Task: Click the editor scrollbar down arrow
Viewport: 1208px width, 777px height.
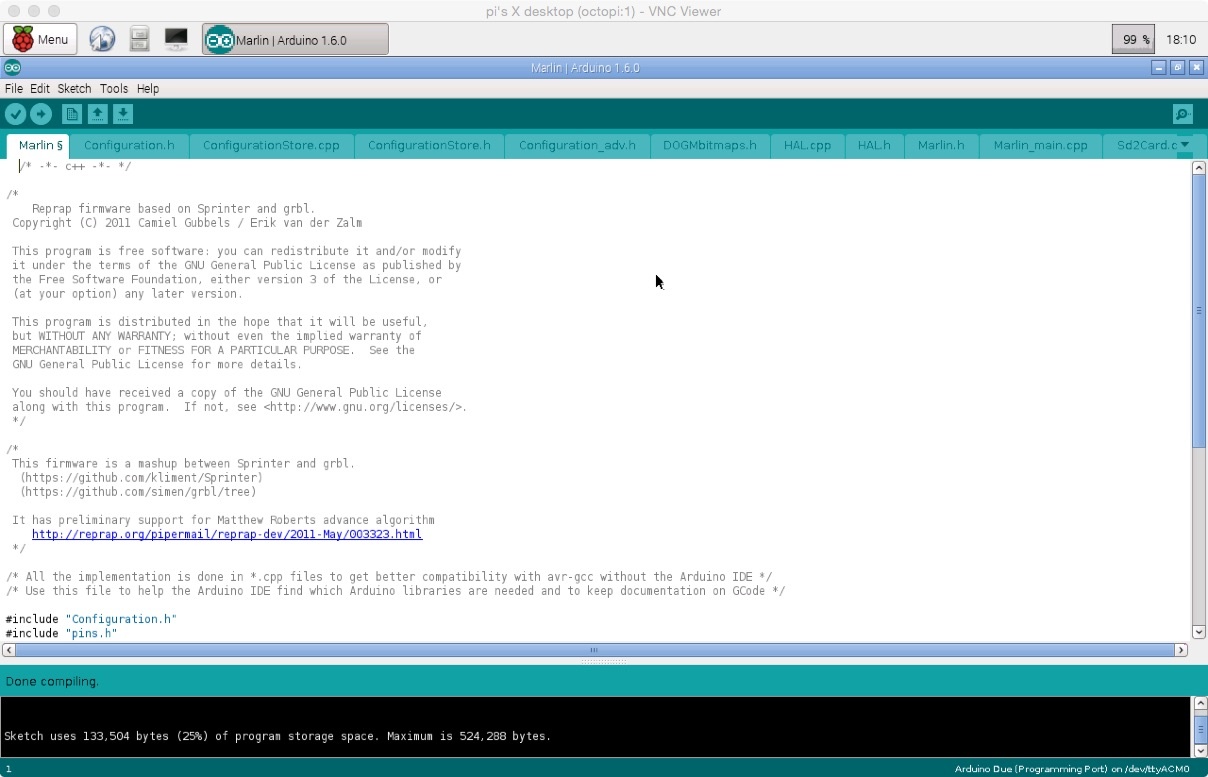Action: (x=1199, y=631)
